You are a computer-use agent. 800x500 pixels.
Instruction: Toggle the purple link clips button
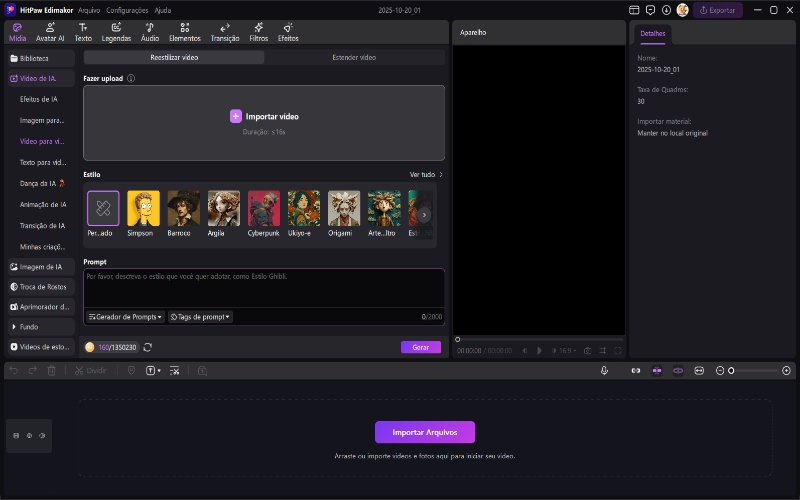click(x=678, y=370)
